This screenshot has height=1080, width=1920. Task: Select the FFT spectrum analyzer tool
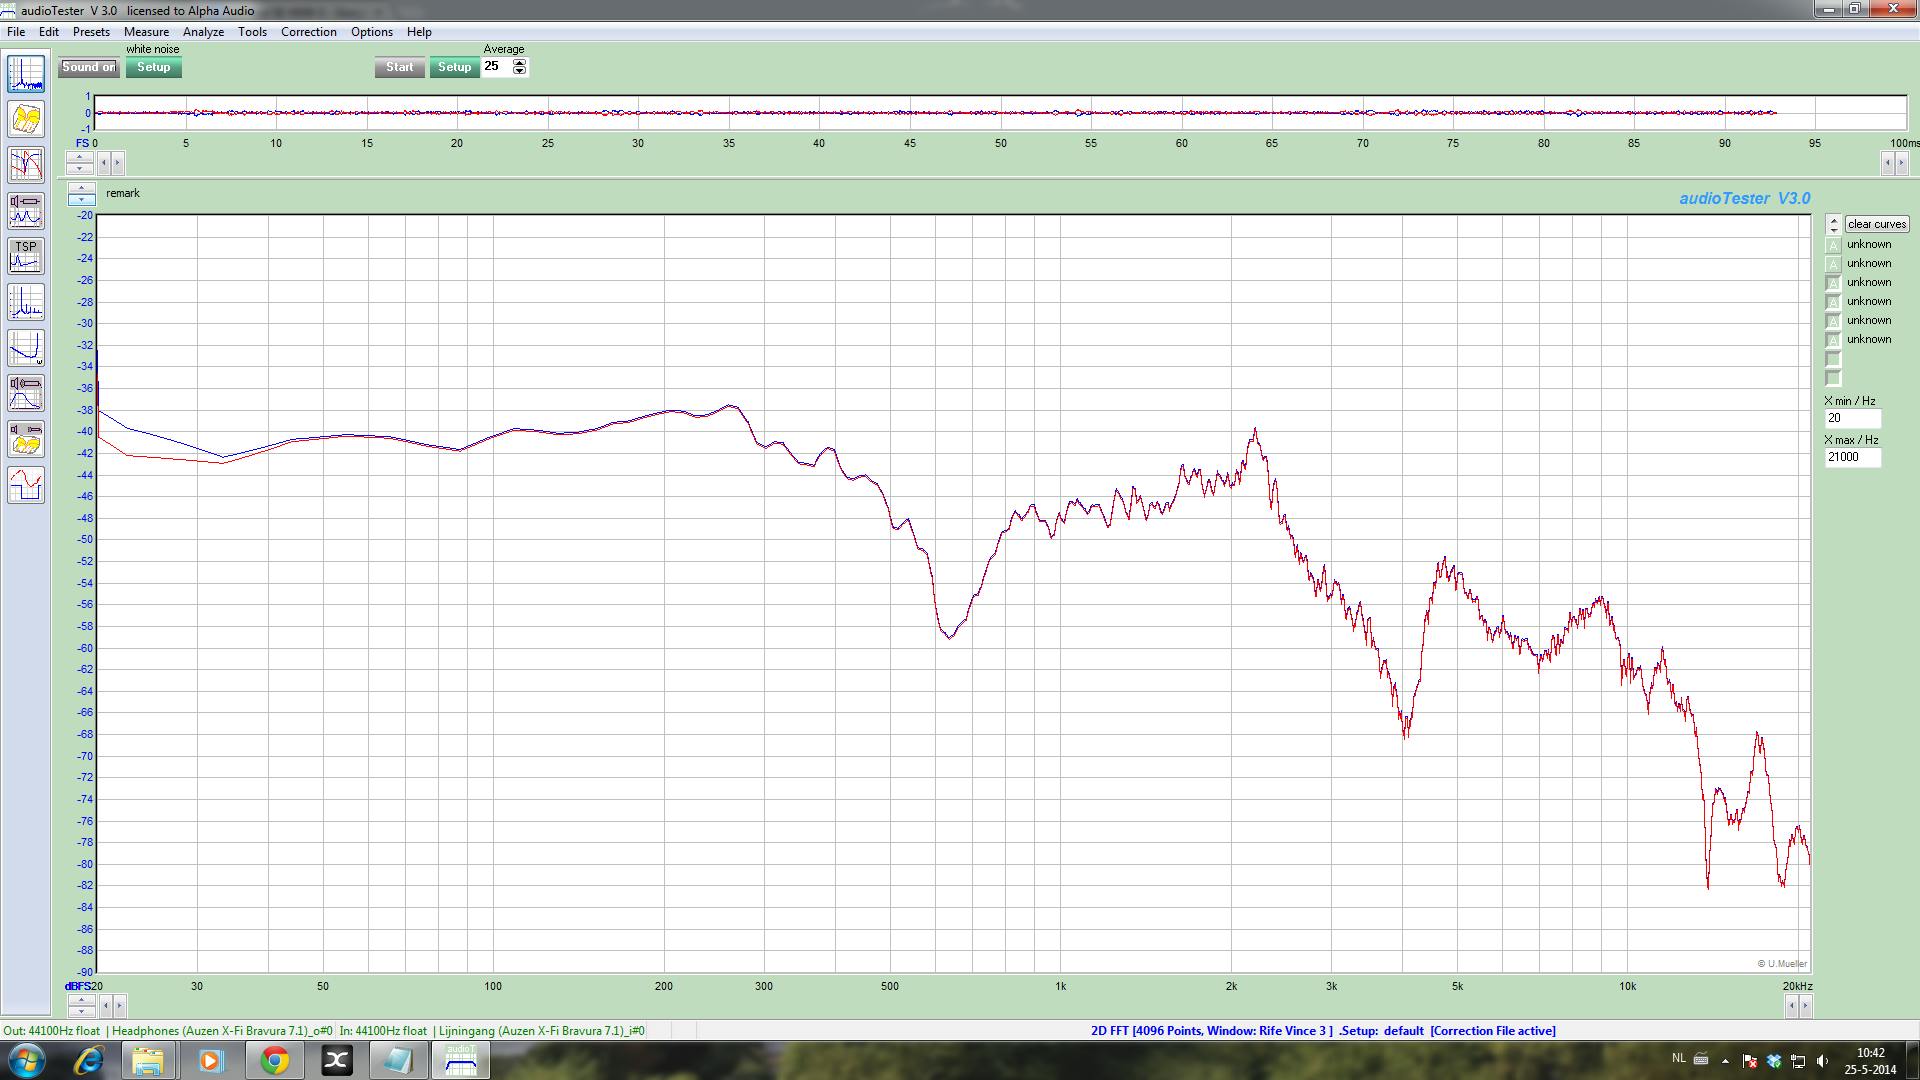pyautogui.click(x=26, y=74)
